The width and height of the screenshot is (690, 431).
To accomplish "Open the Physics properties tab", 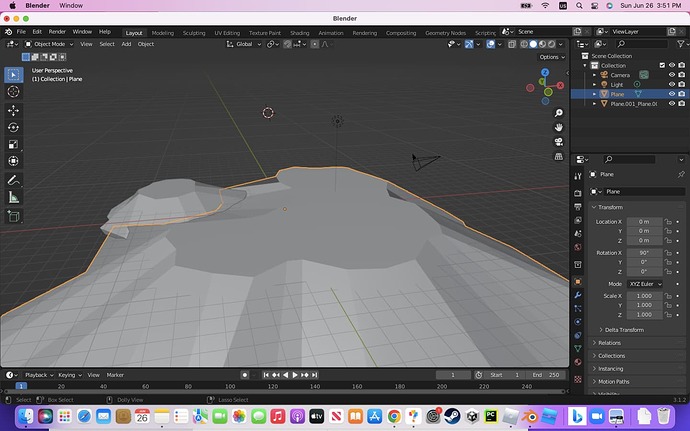I will click(x=578, y=322).
